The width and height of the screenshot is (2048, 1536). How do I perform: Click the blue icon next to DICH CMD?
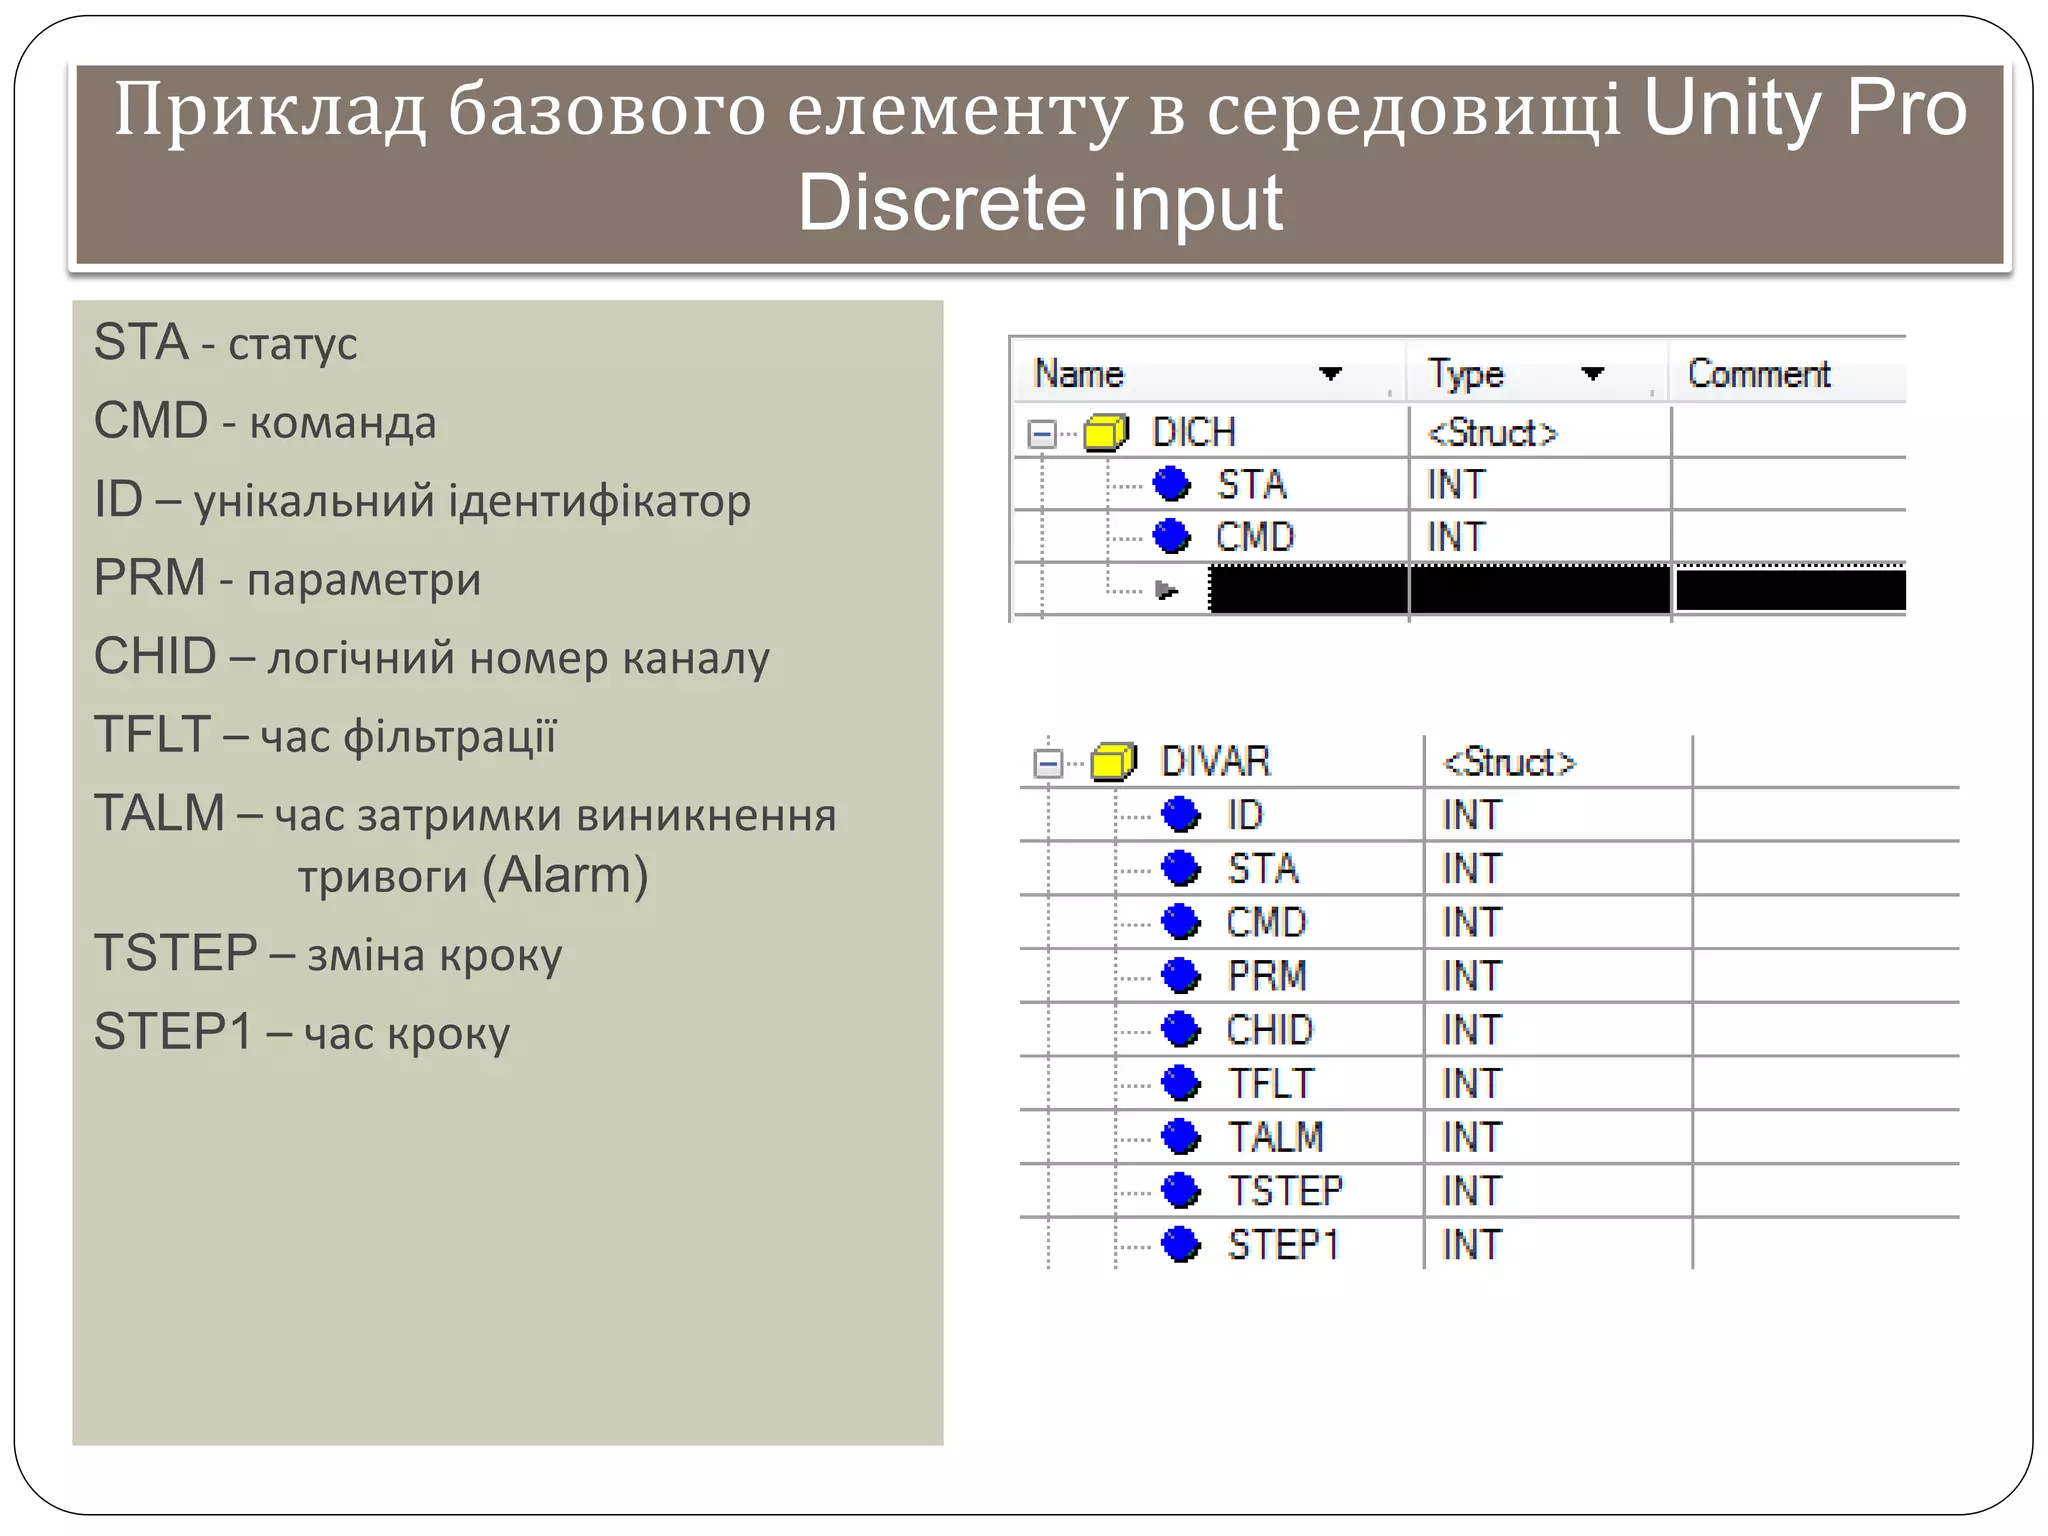point(1172,537)
